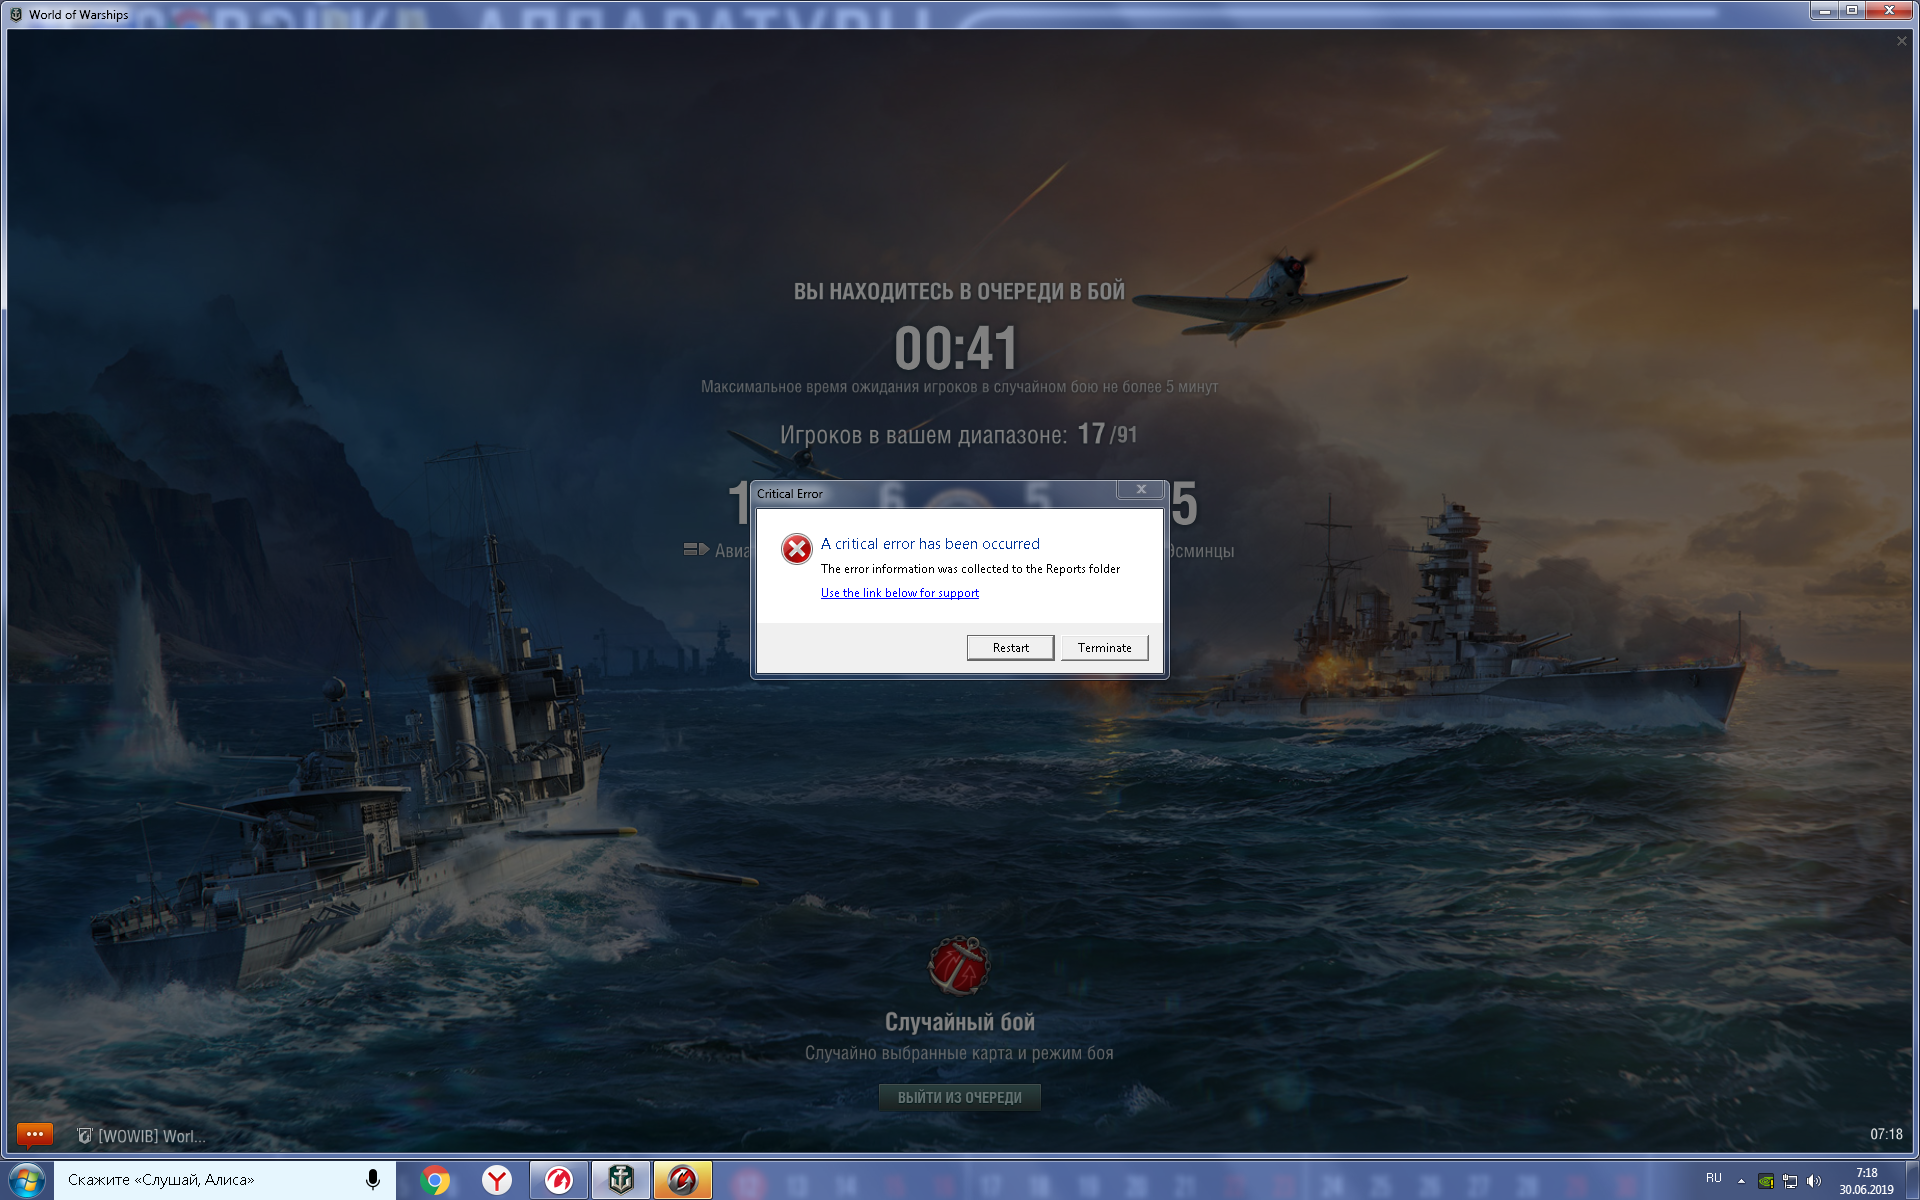Click the taskbar clock showing 7:18
This screenshot has height=1200, width=1920.
point(1866,1181)
